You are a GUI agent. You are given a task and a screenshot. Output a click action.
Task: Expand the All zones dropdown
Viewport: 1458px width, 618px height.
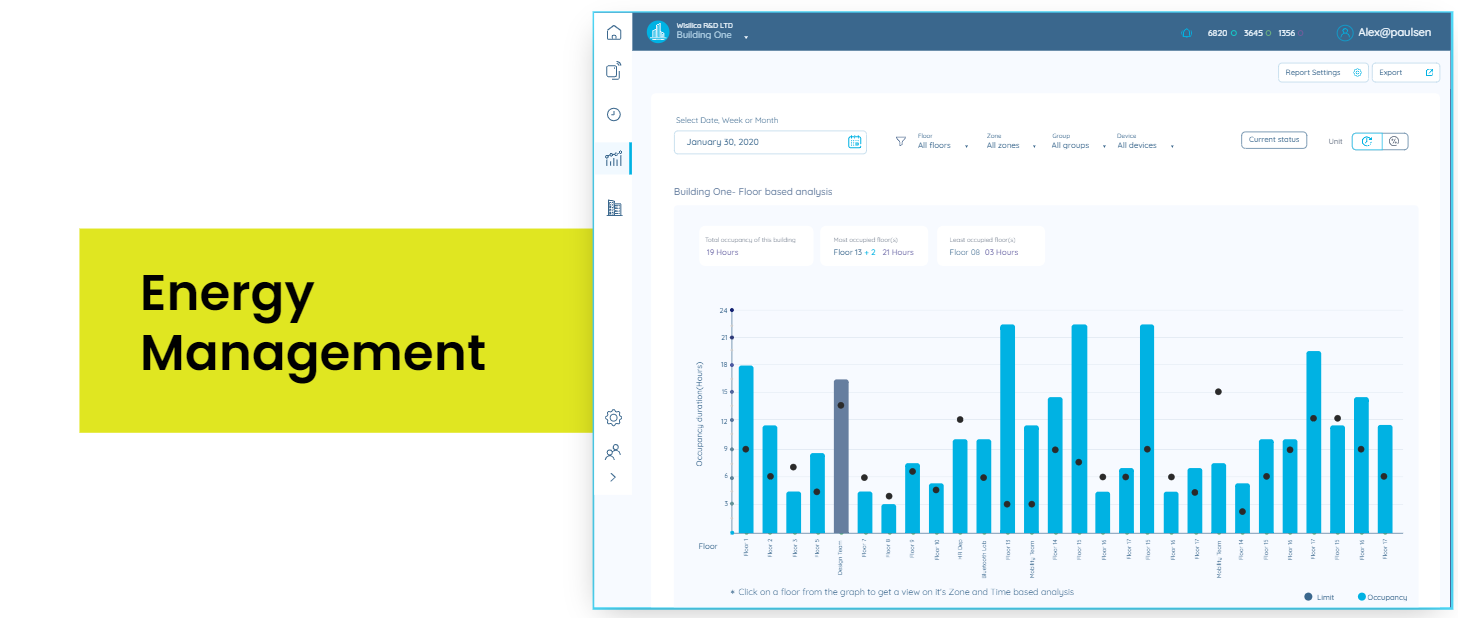coord(1010,146)
